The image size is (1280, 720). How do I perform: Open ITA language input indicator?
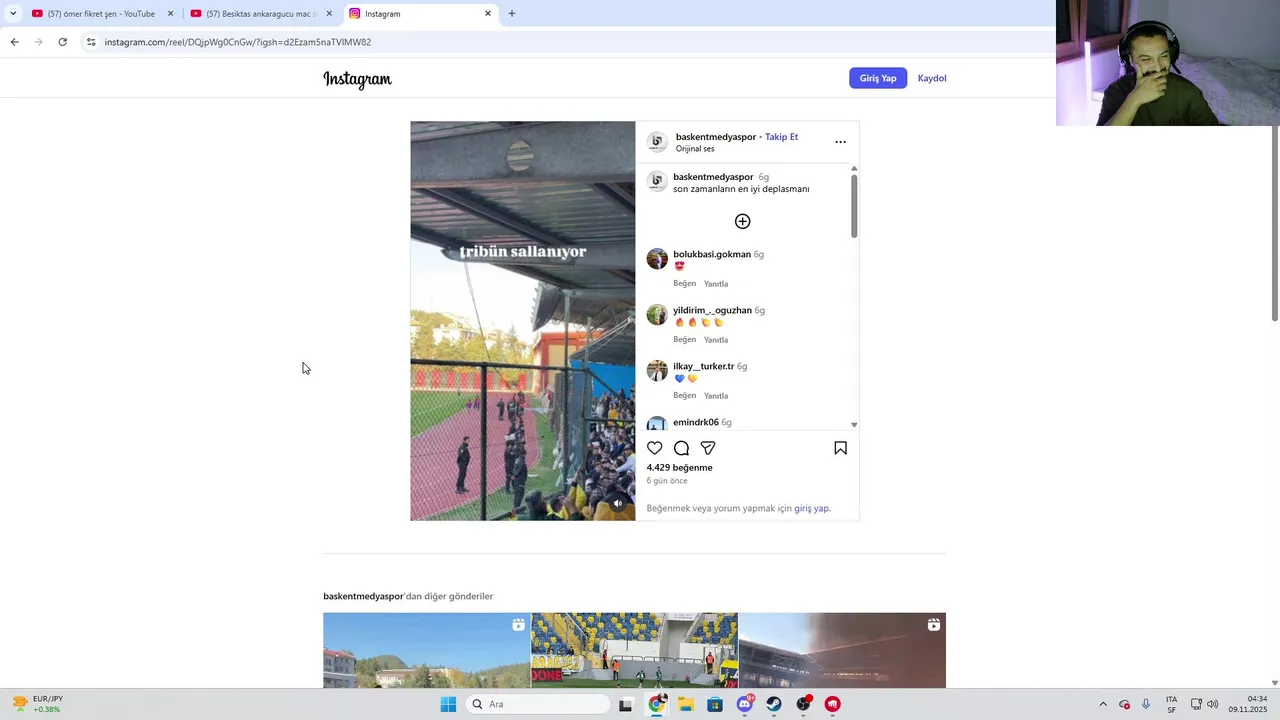point(1171,704)
